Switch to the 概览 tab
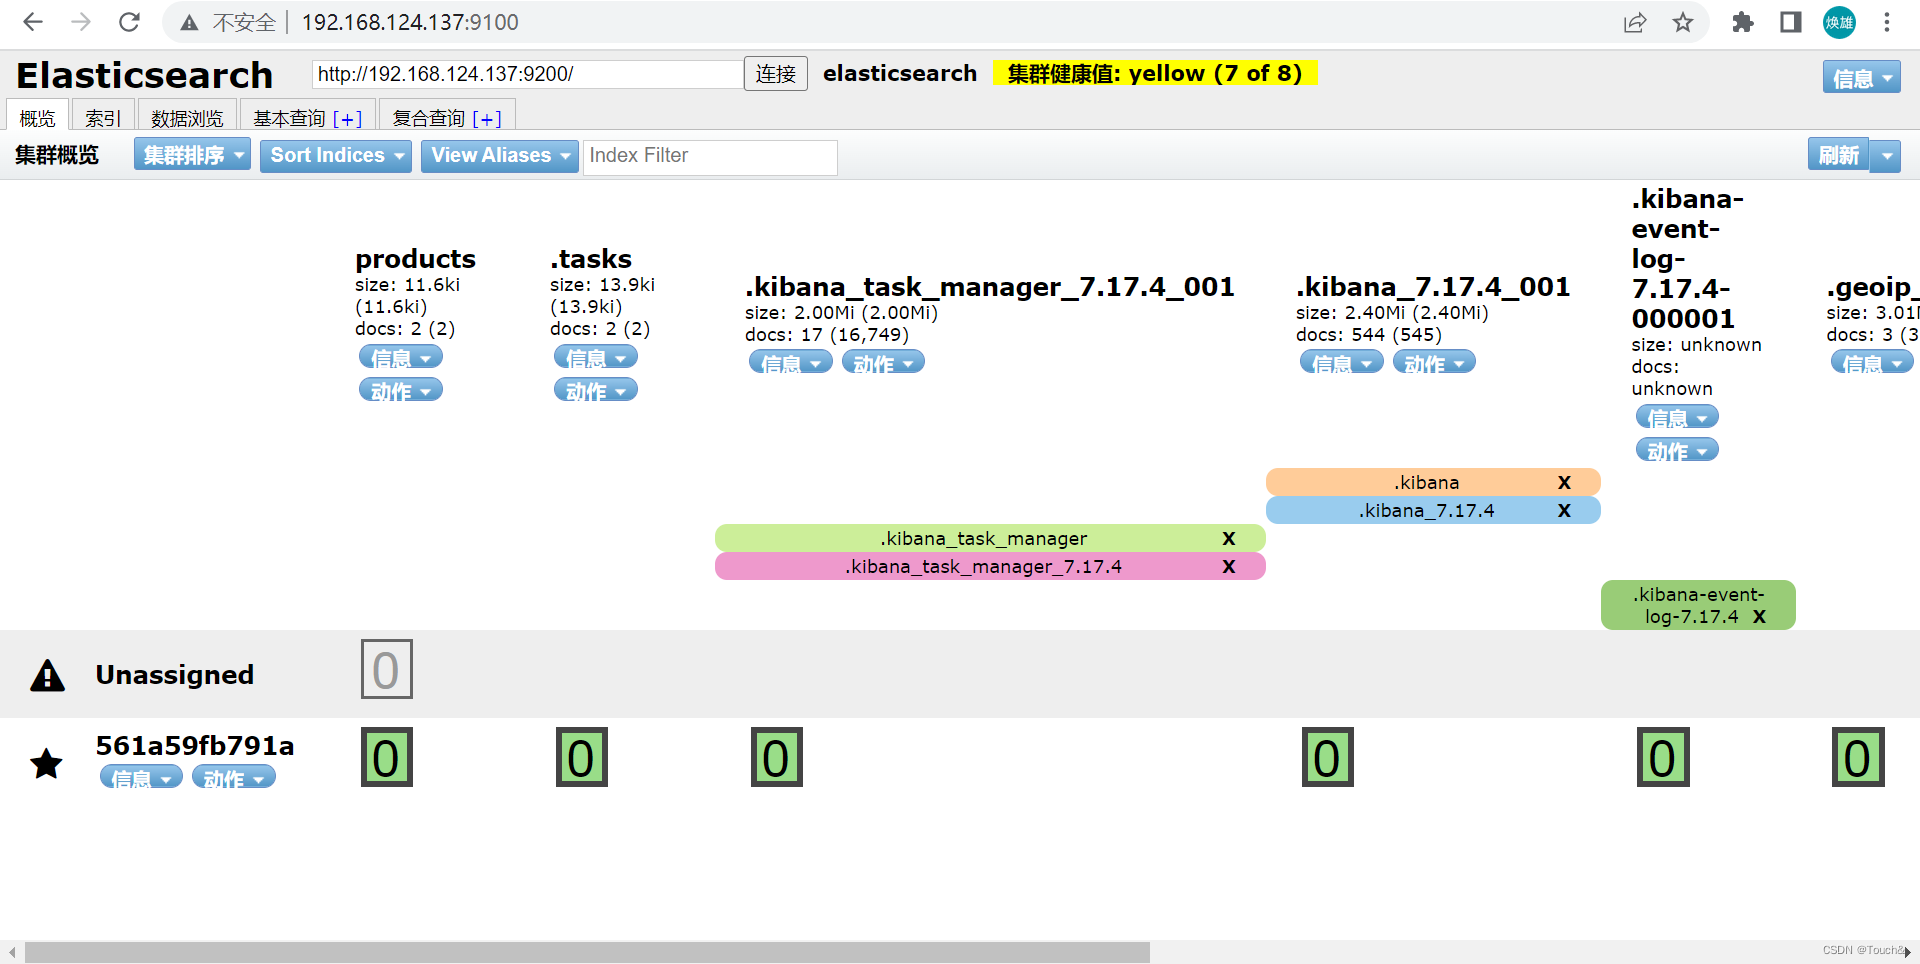 coord(38,117)
